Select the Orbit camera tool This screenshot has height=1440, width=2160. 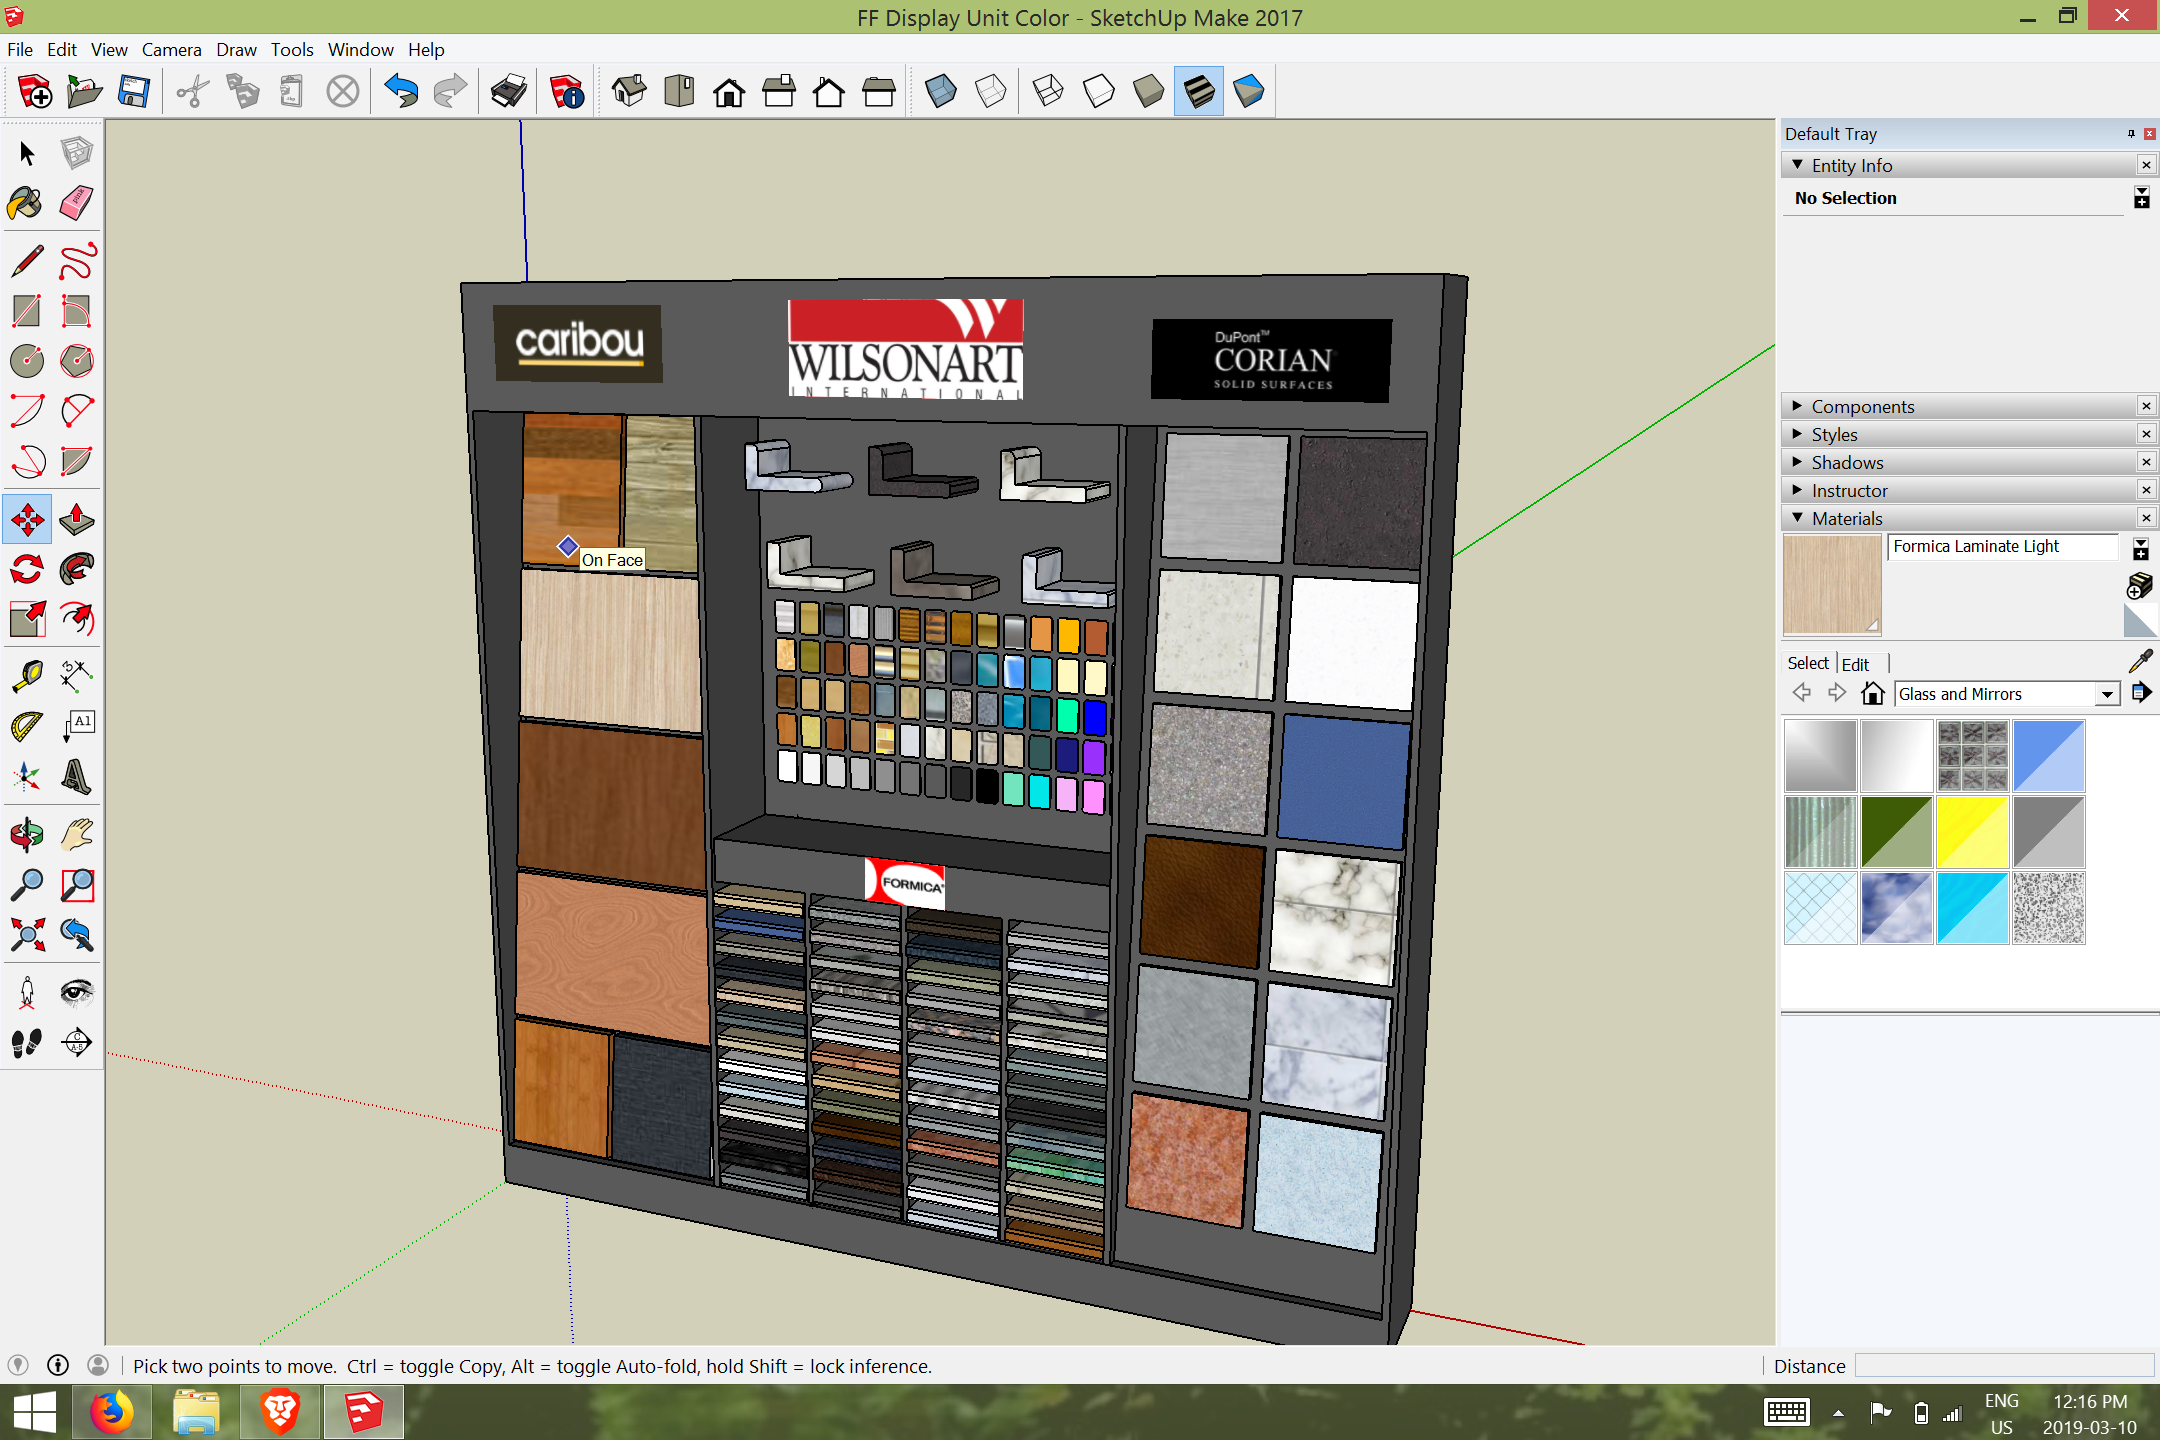coord(26,834)
